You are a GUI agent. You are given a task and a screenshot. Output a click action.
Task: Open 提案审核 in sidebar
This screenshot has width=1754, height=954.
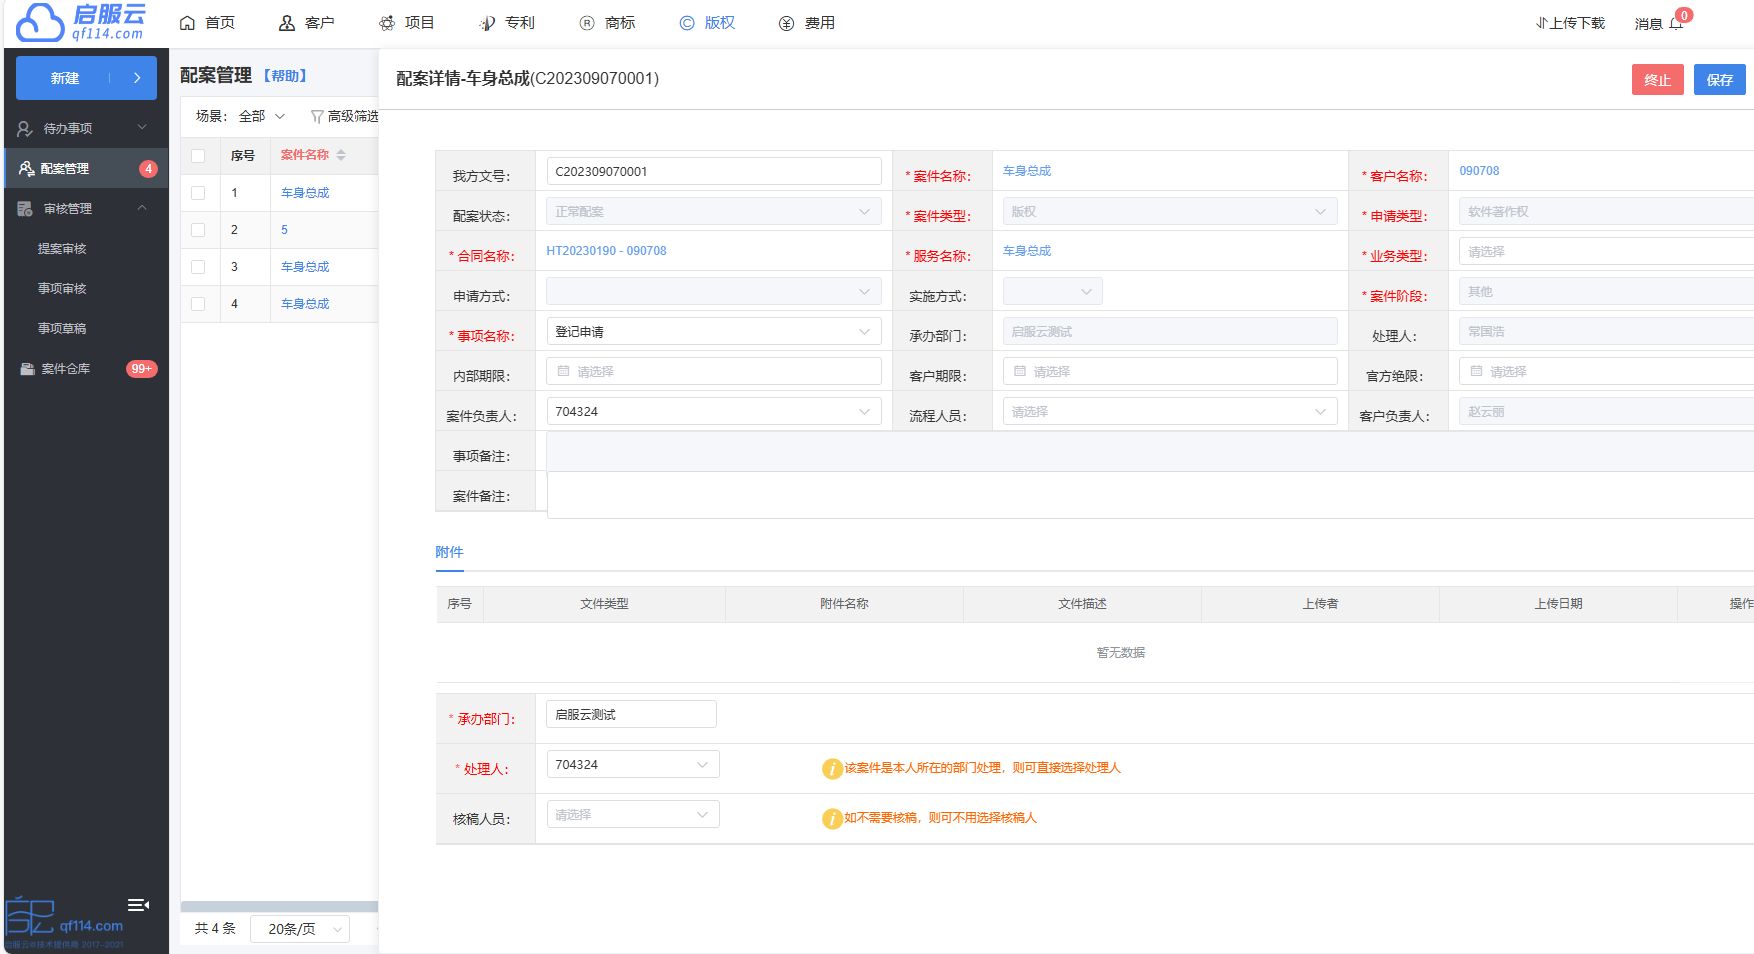tap(62, 249)
